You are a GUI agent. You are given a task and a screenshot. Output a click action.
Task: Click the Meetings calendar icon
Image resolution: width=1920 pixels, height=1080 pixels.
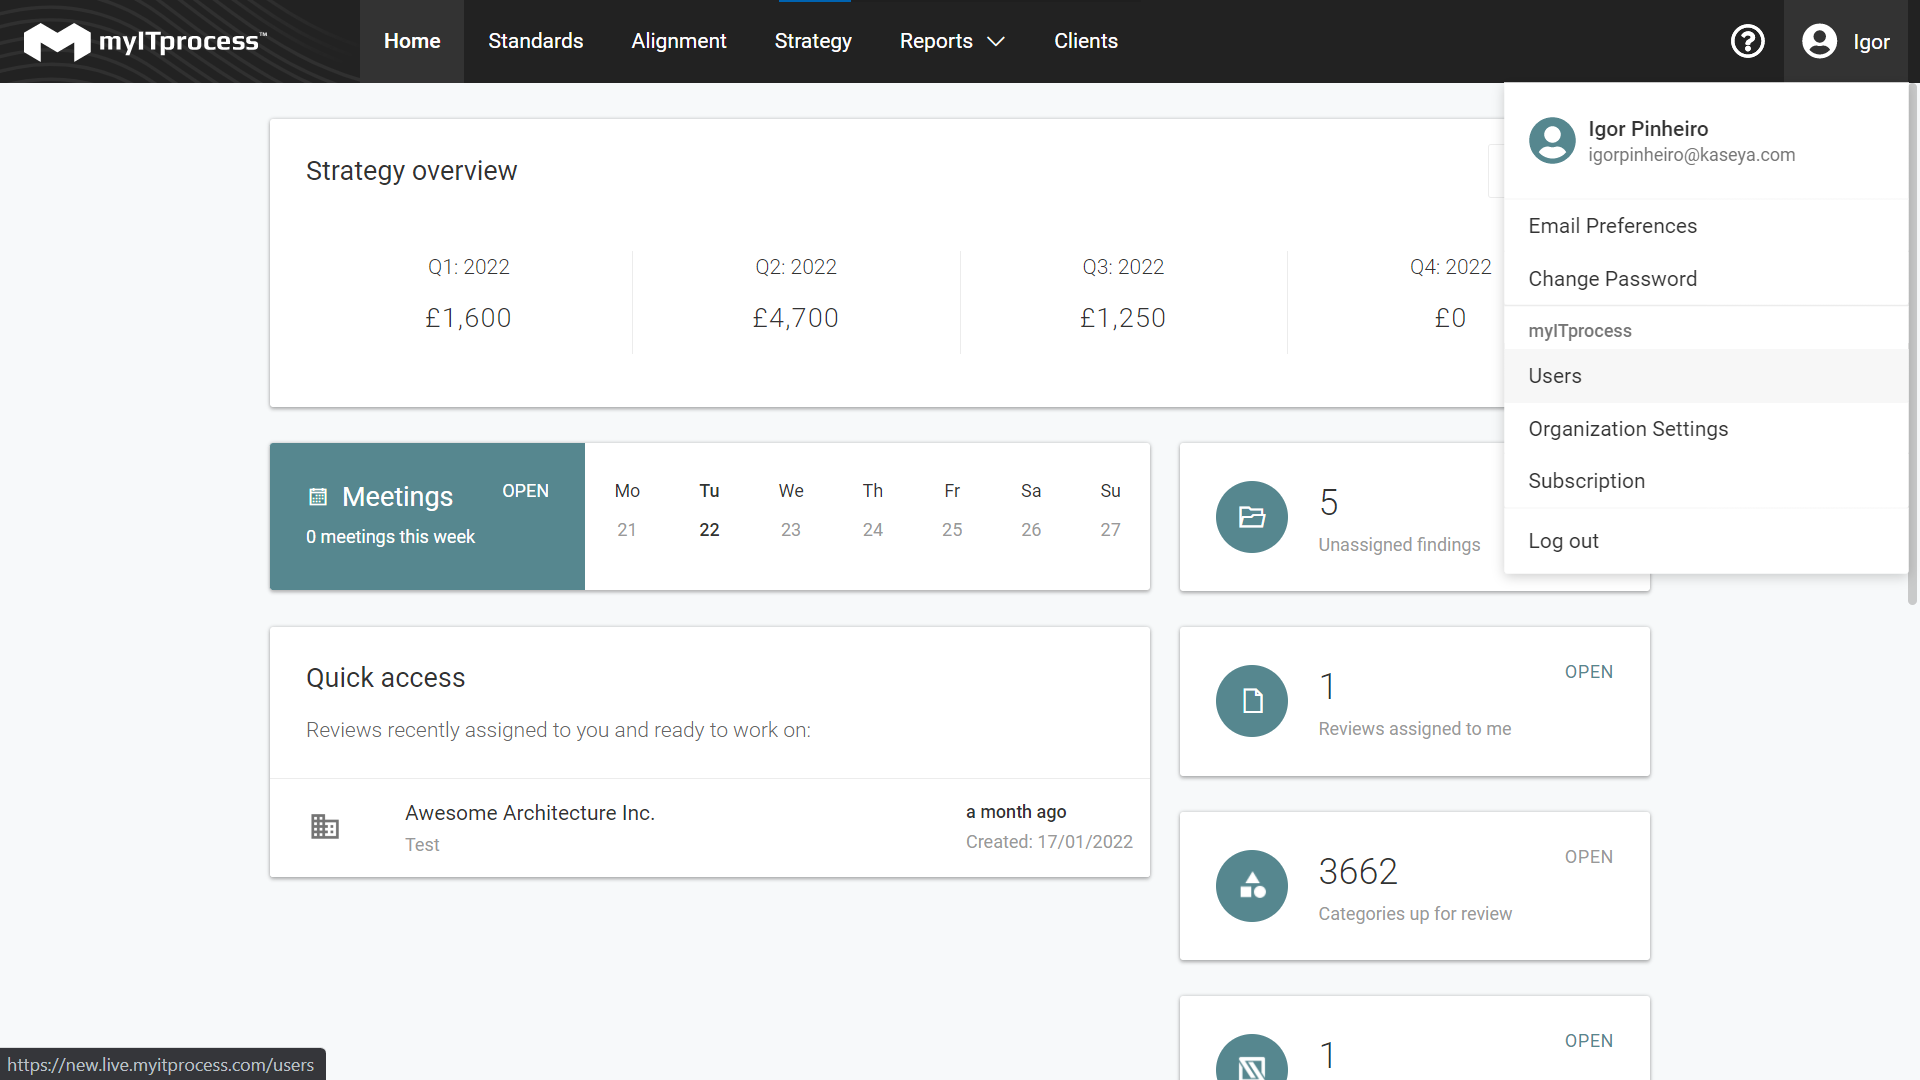pos(318,496)
